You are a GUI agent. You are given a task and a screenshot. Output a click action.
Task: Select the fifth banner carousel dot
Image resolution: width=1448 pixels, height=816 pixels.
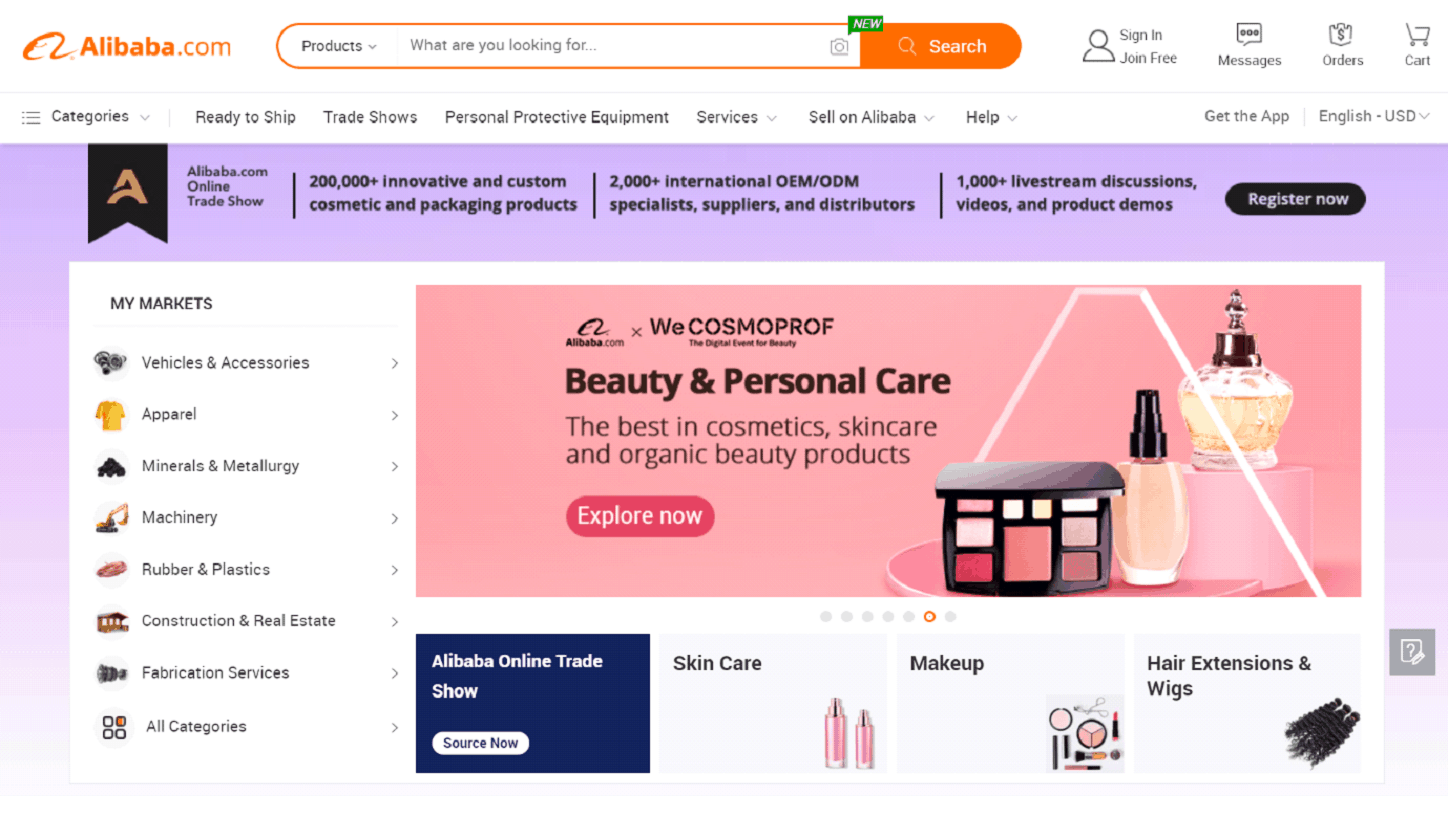[x=909, y=617]
